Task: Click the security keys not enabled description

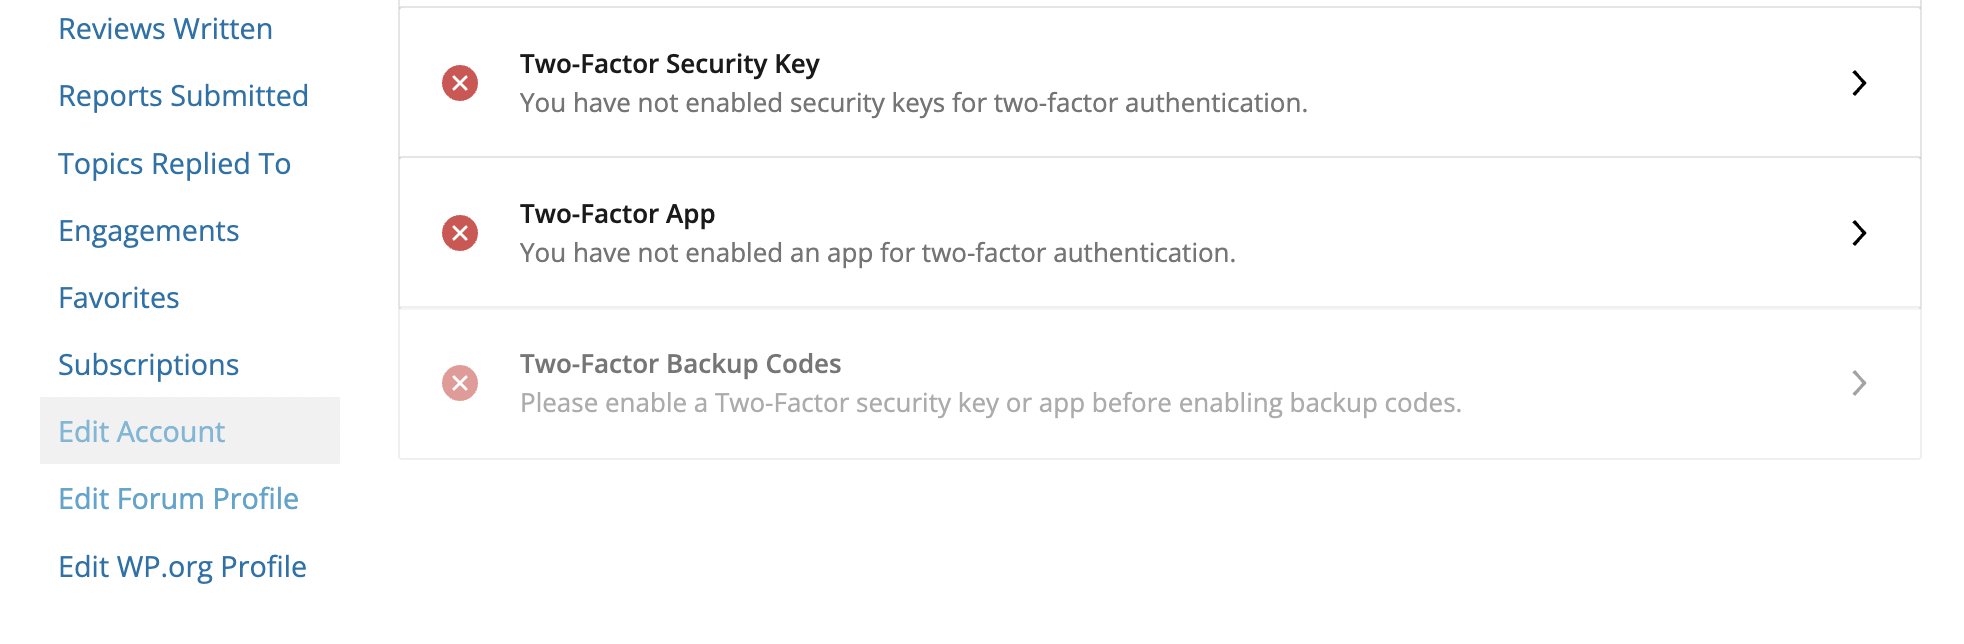Action: pyautogui.click(x=913, y=103)
